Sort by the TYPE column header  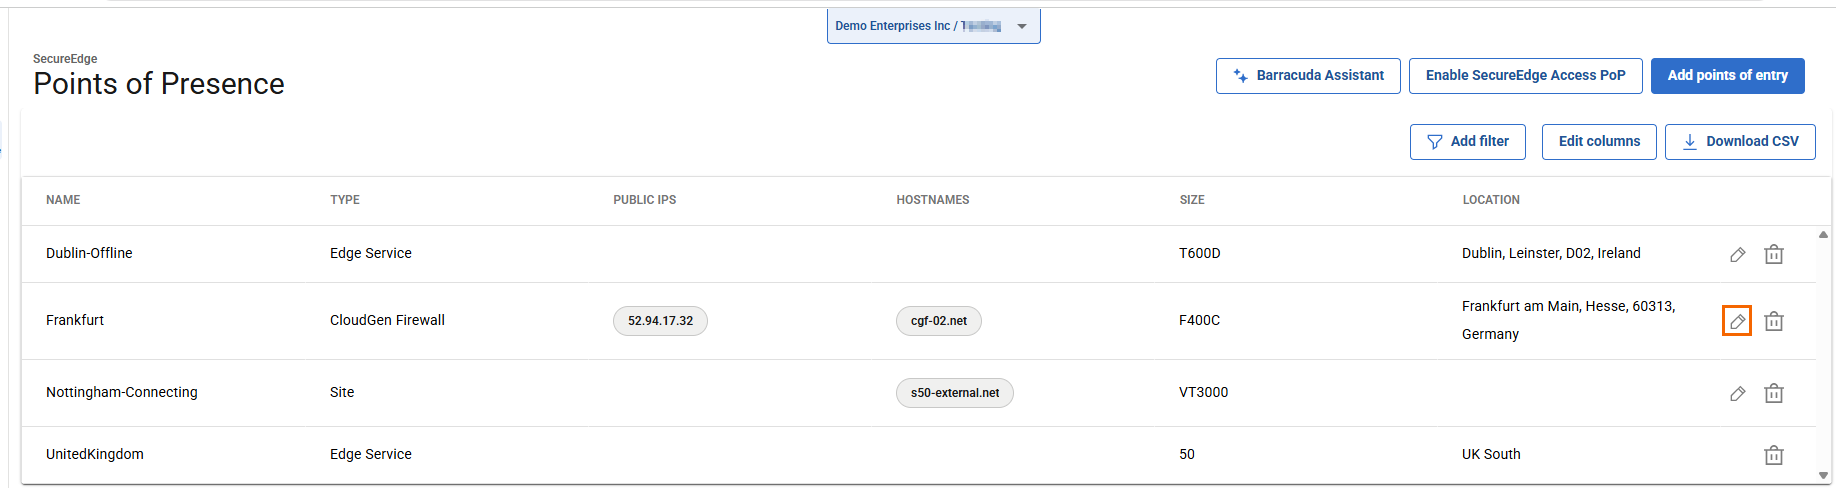tap(345, 200)
